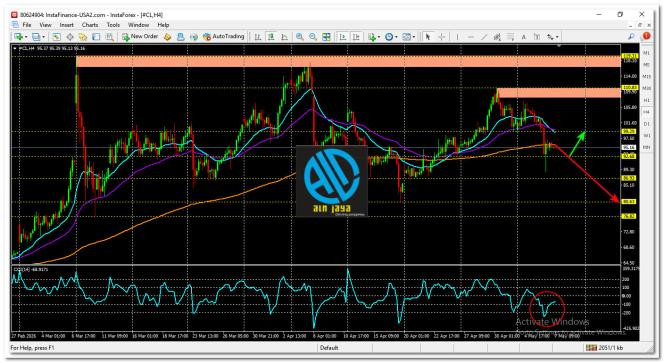Open the Data Window icon
This screenshot has width=664, height=363.
(70, 37)
